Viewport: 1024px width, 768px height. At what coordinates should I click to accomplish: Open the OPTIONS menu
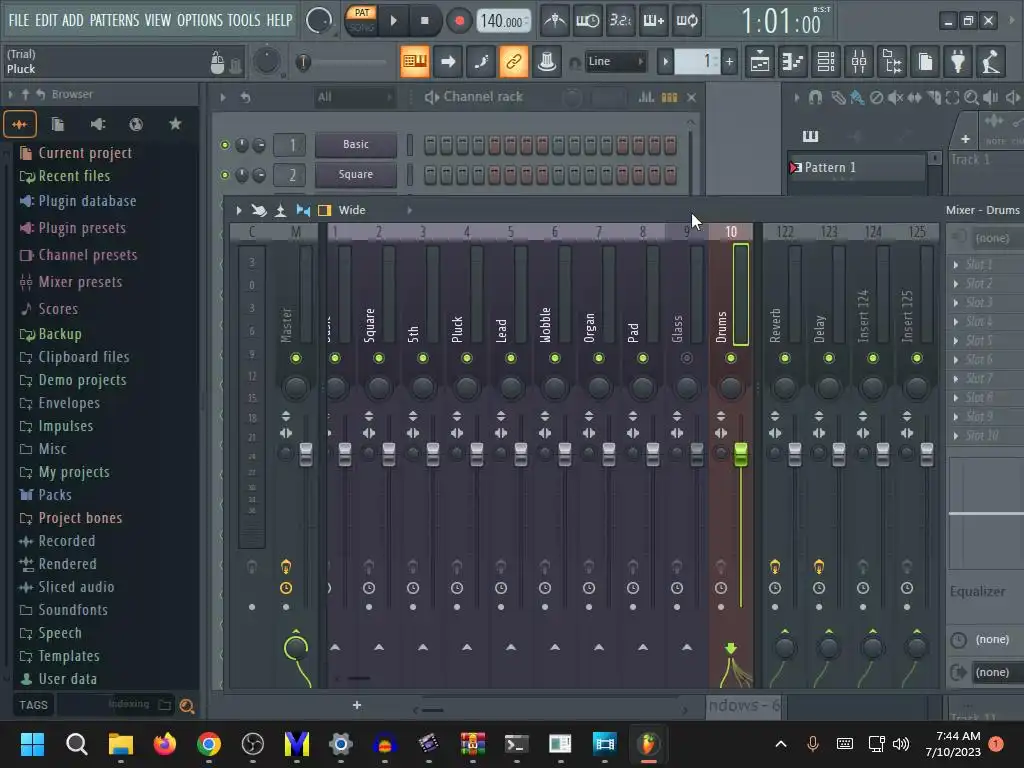coord(200,20)
